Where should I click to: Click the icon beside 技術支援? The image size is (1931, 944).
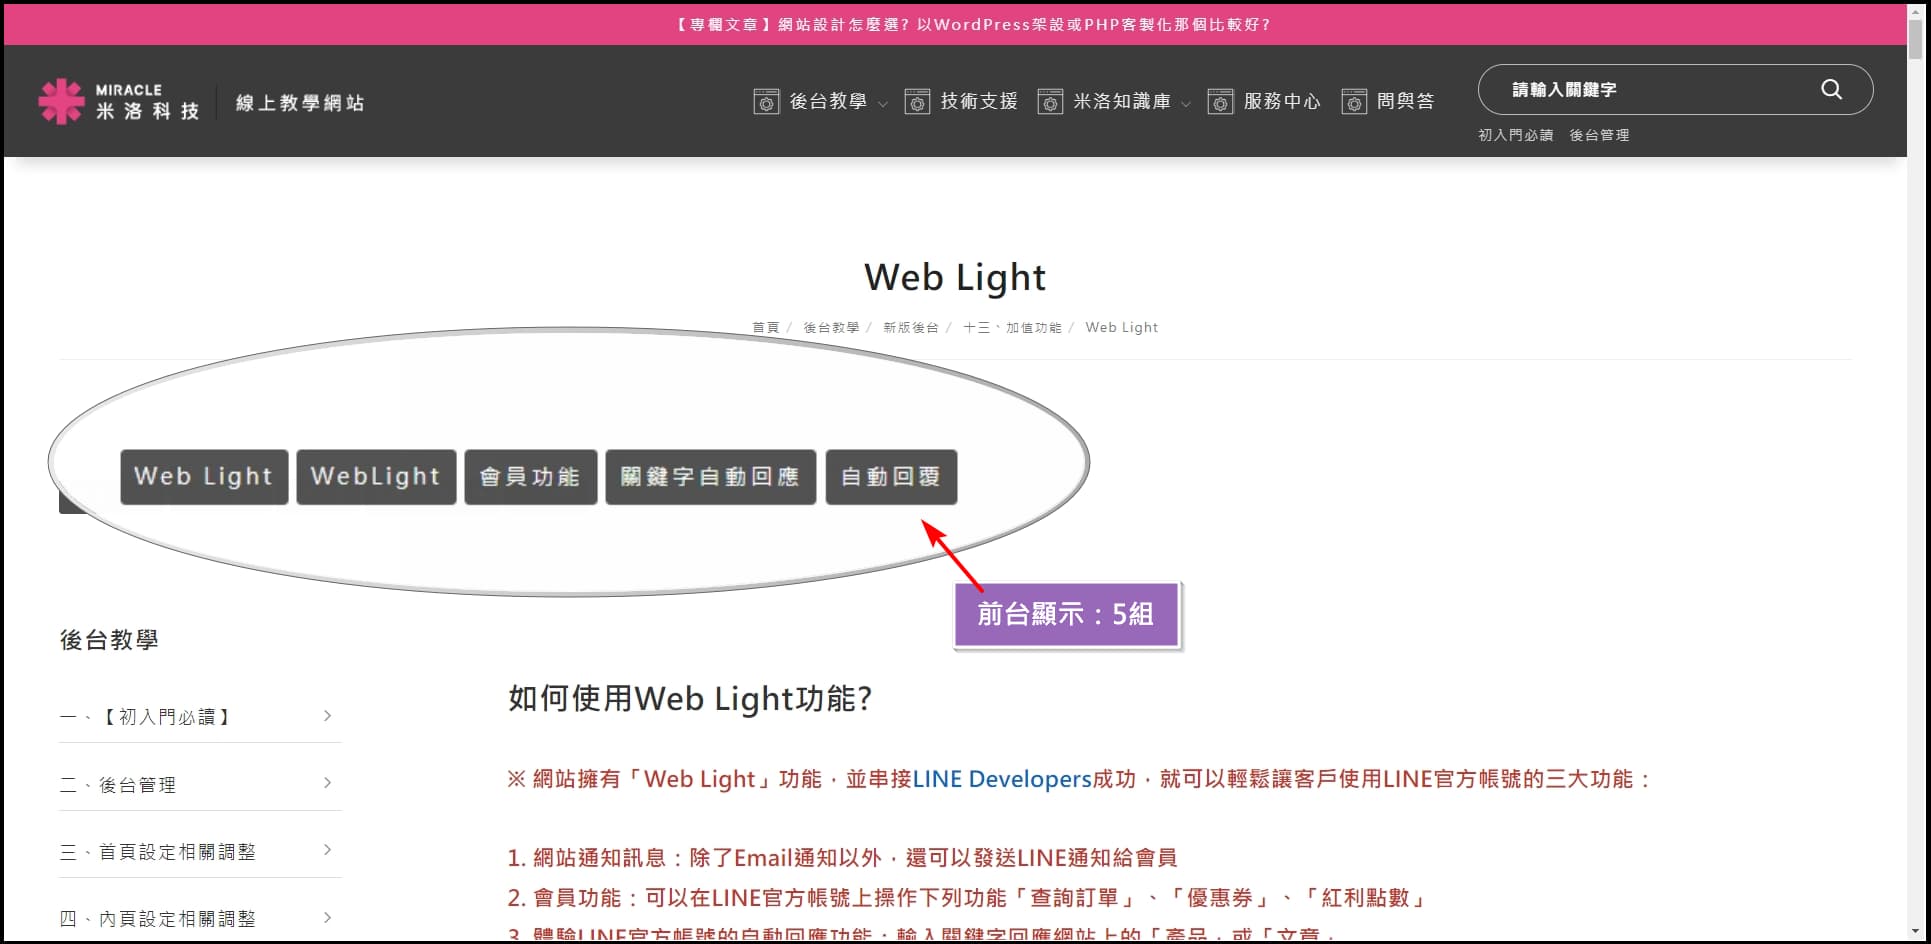click(x=917, y=102)
